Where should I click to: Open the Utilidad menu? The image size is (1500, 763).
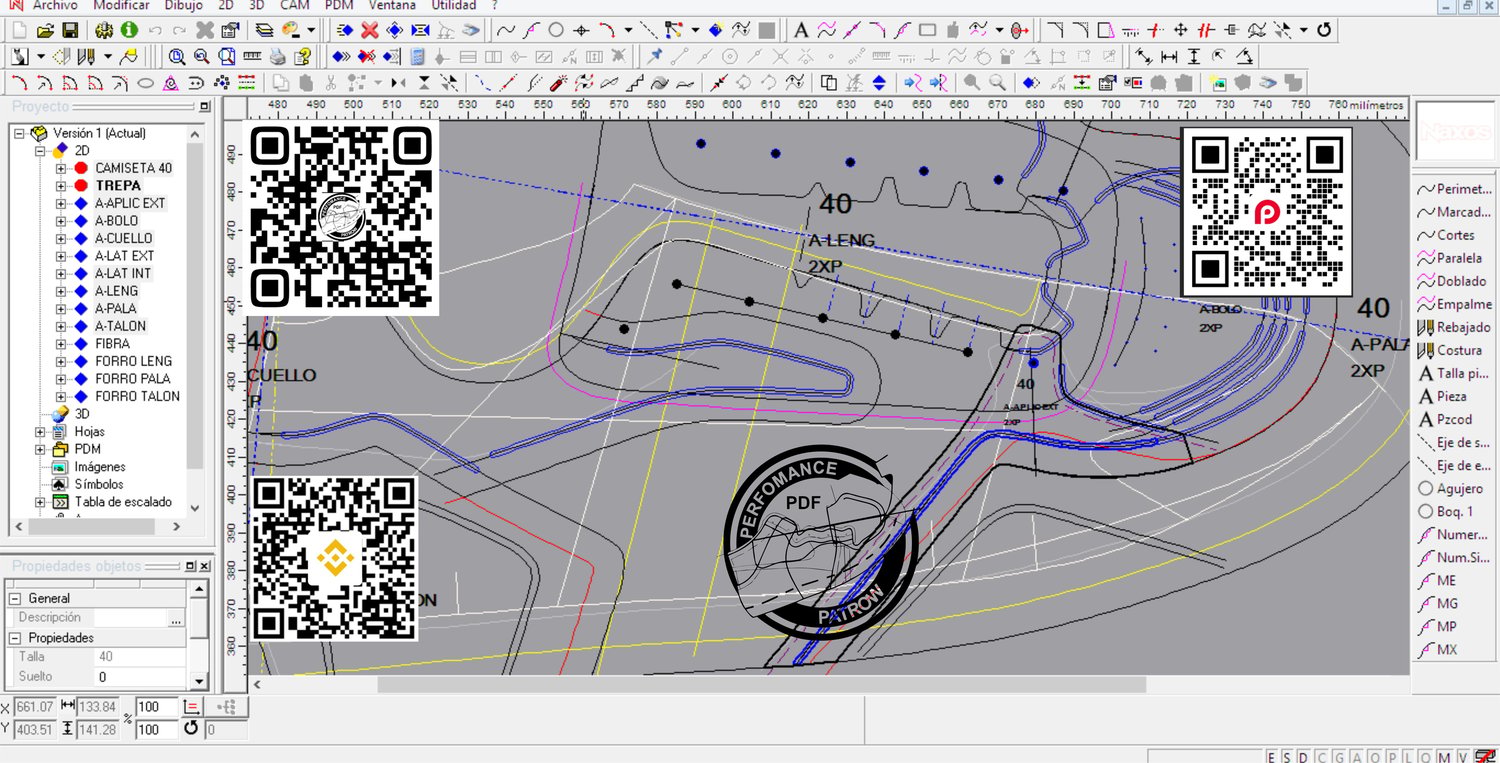coord(454,5)
